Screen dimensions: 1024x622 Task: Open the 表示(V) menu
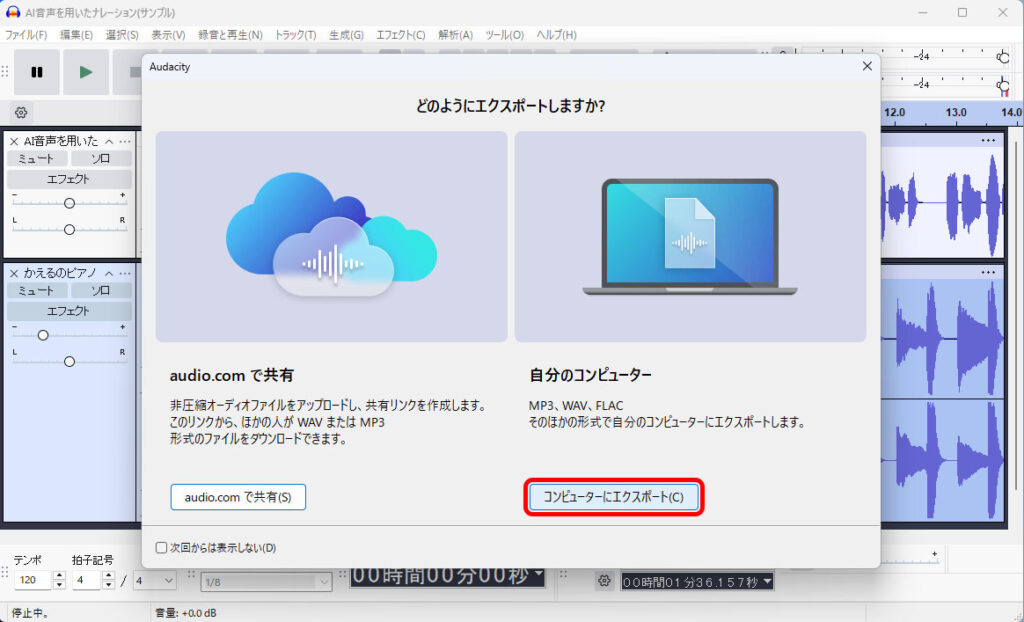click(x=168, y=35)
